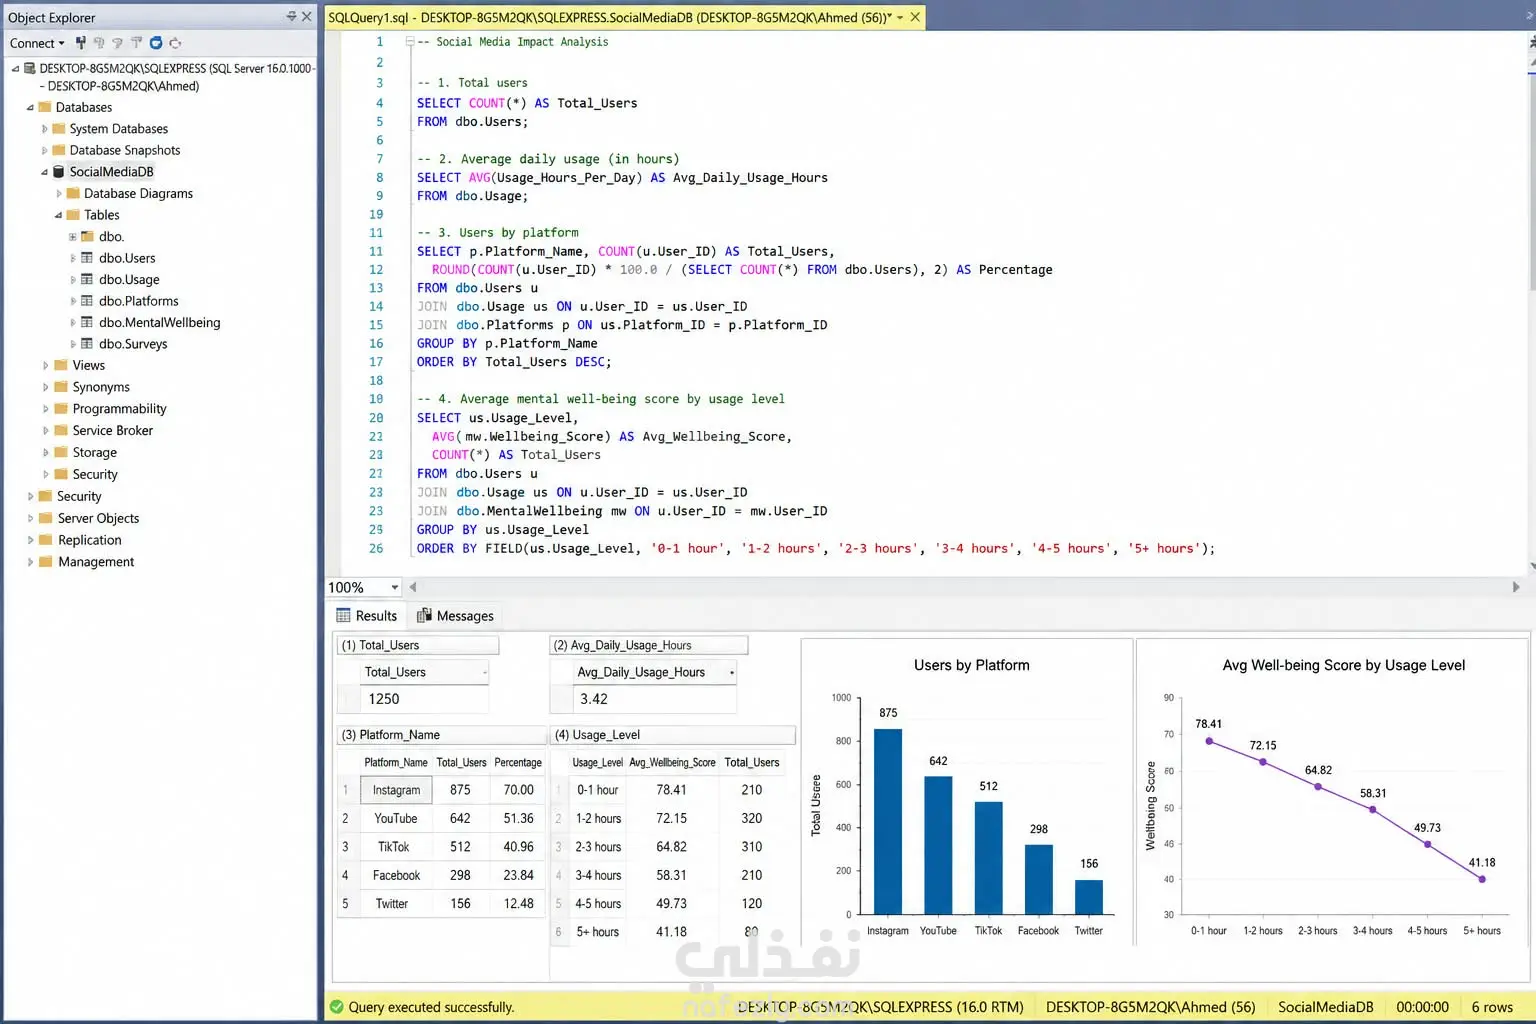The width and height of the screenshot is (1536, 1024).
Task: Collapse the SocialMediaDB node
Action: pyautogui.click(x=44, y=172)
